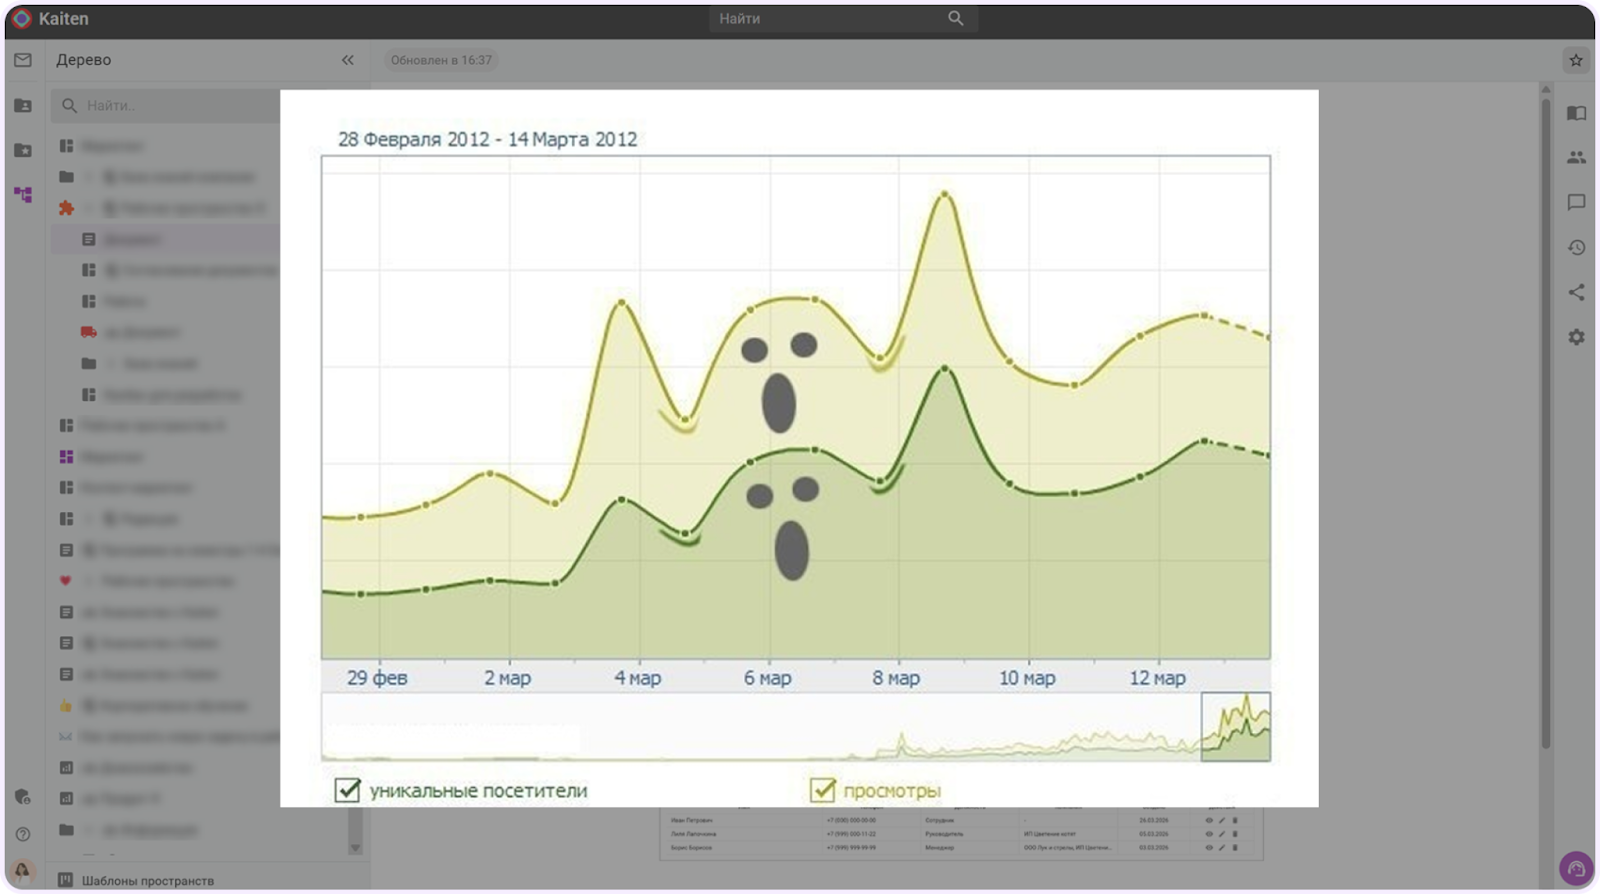Open the mail inbox icon in left rail

22,60
